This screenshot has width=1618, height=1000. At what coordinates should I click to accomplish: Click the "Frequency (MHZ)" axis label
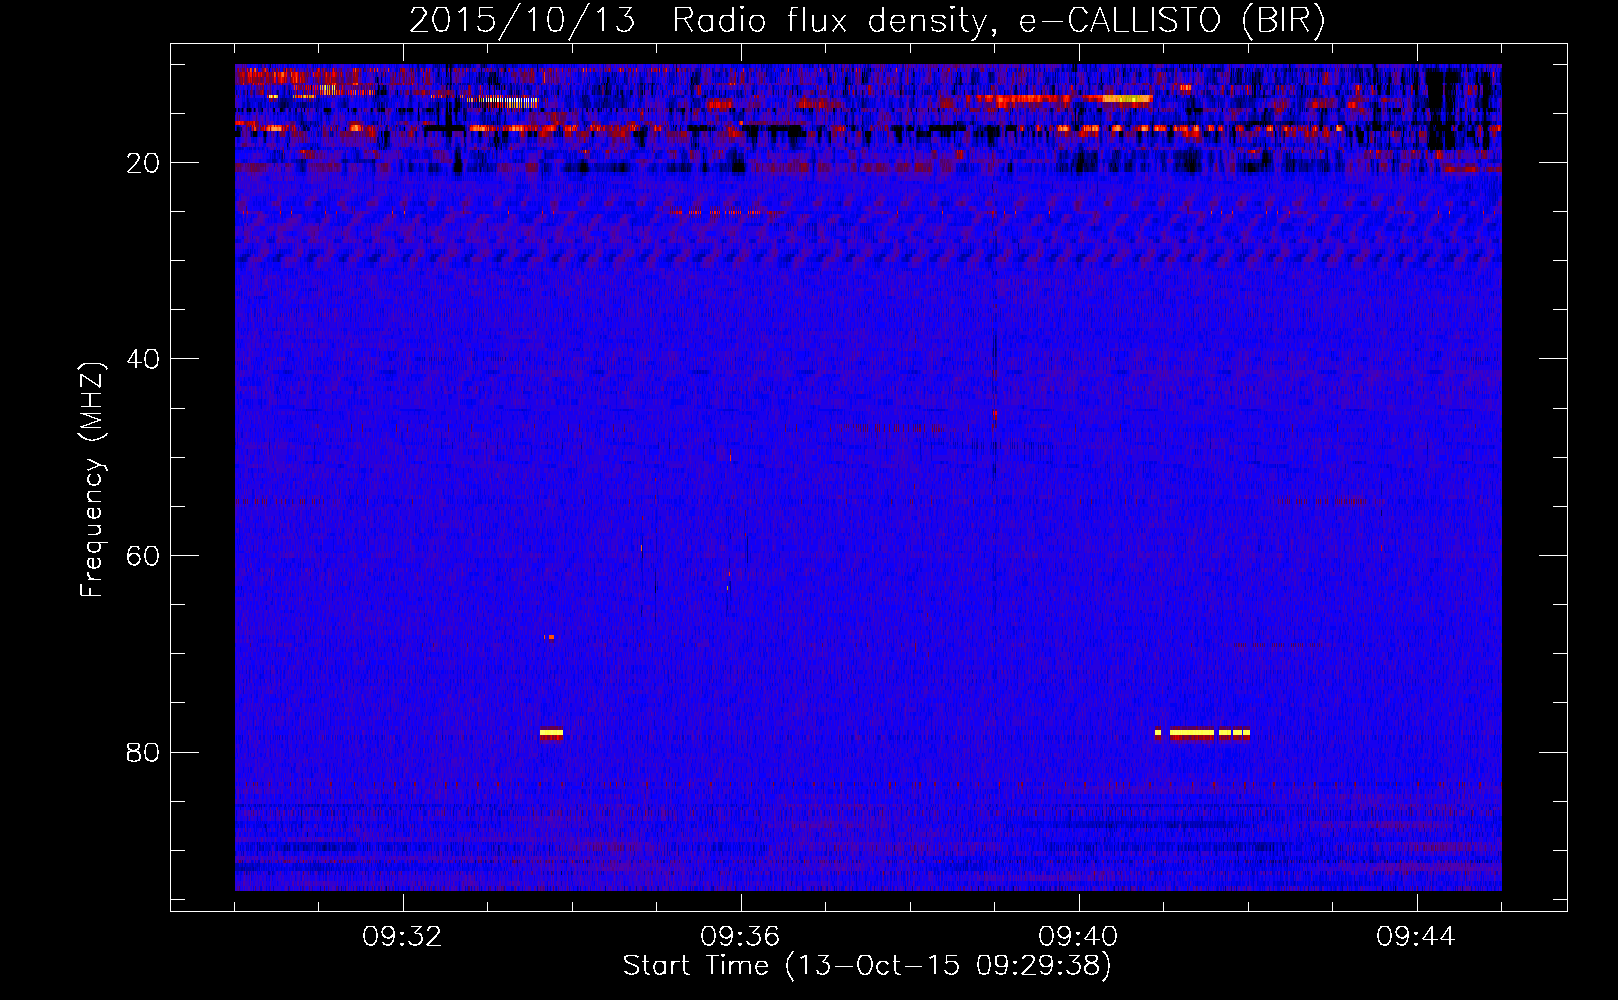[x=91, y=480]
